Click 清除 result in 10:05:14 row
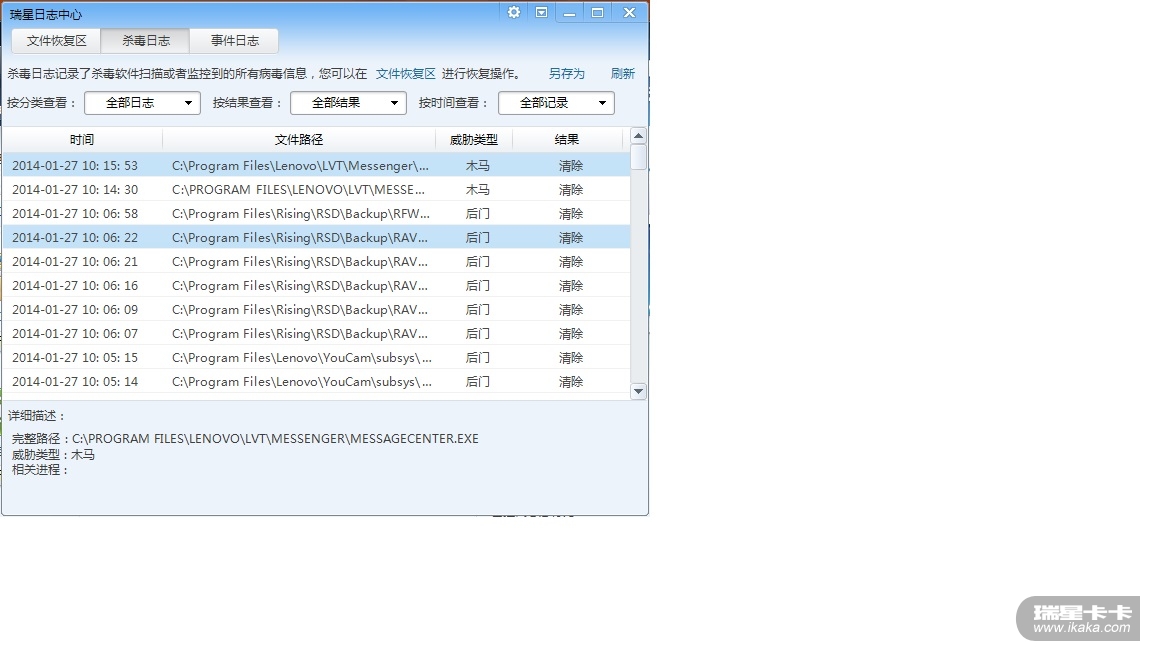The width and height of the screenshot is (1152, 648). pyautogui.click(x=571, y=381)
